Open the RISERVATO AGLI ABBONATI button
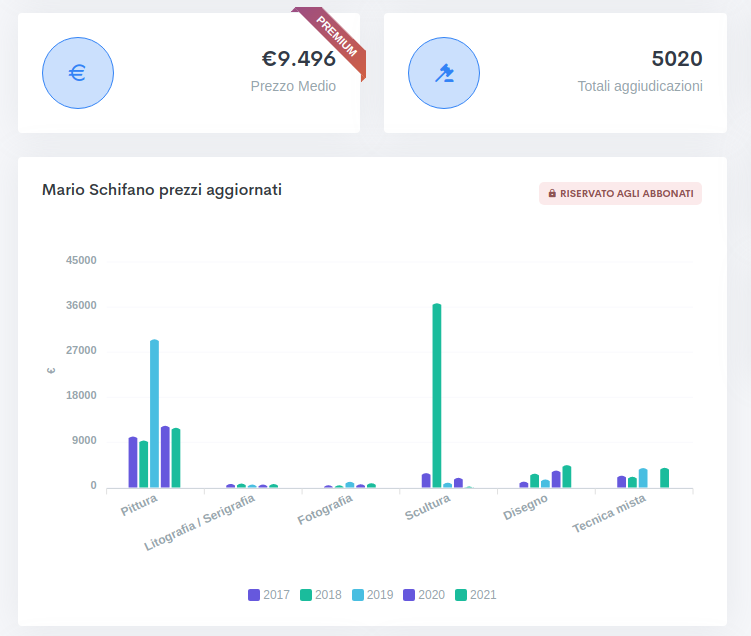The height and width of the screenshot is (636, 751). tap(620, 193)
